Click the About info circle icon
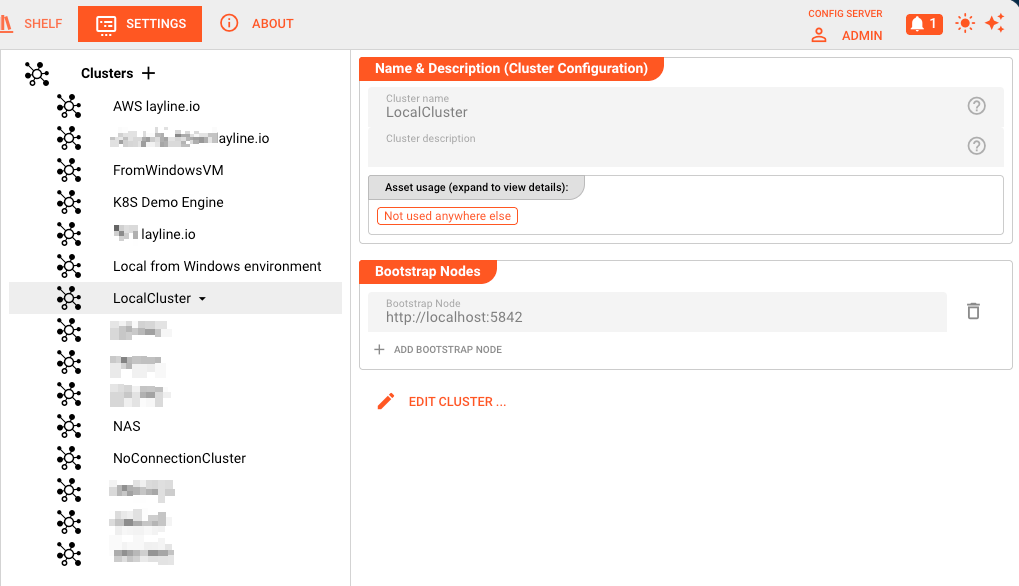 point(229,23)
